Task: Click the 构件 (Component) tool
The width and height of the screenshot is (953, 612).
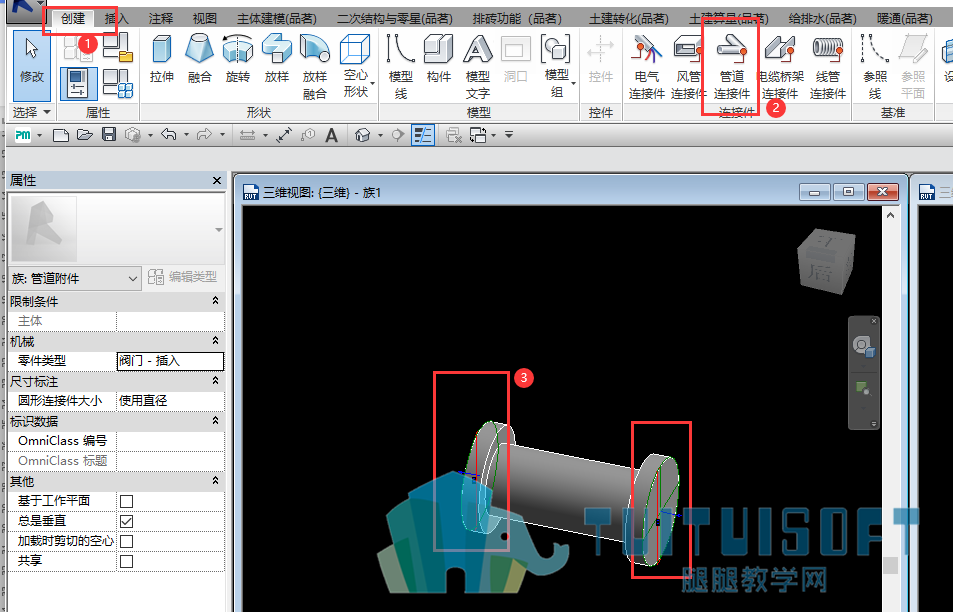Action: click(x=439, y=59)
